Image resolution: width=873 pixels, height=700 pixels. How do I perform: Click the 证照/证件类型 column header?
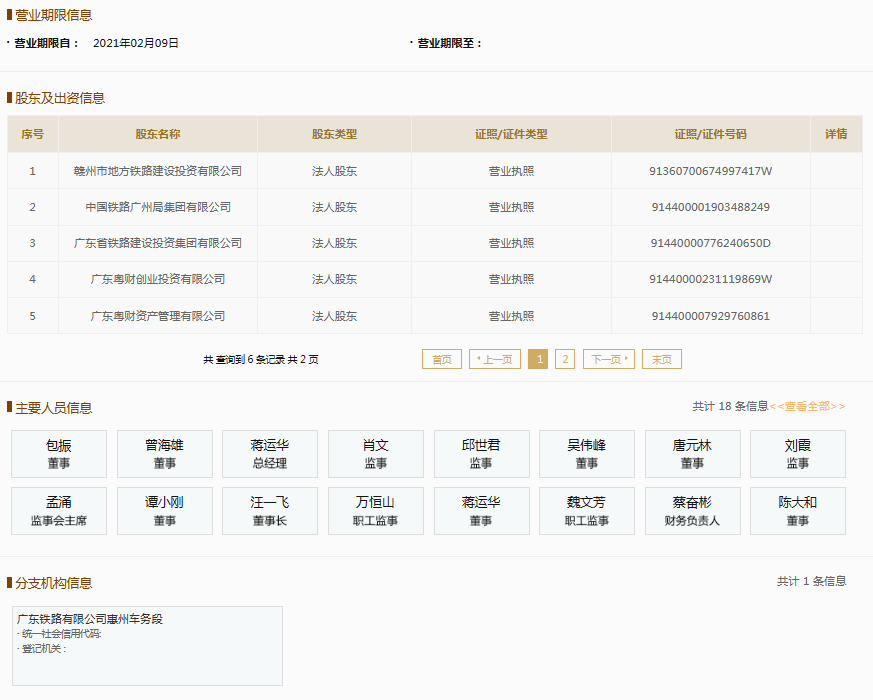click(x=511, y=134)
